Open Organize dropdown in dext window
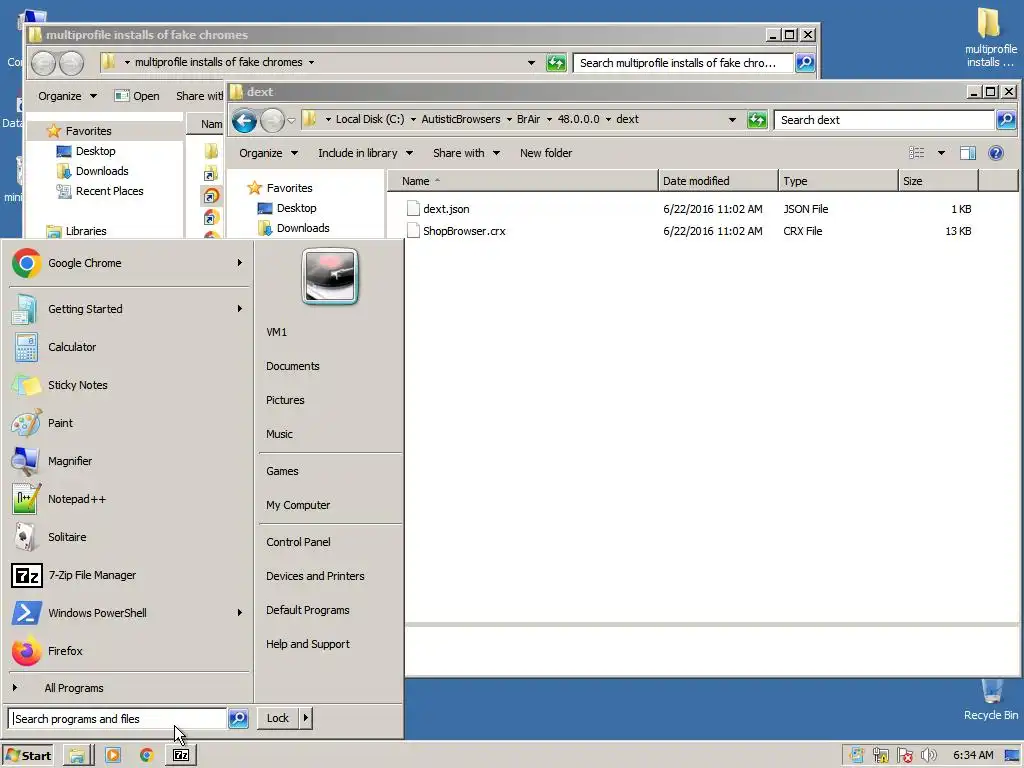The image size is (1024, 768). (x=268, y=153)
